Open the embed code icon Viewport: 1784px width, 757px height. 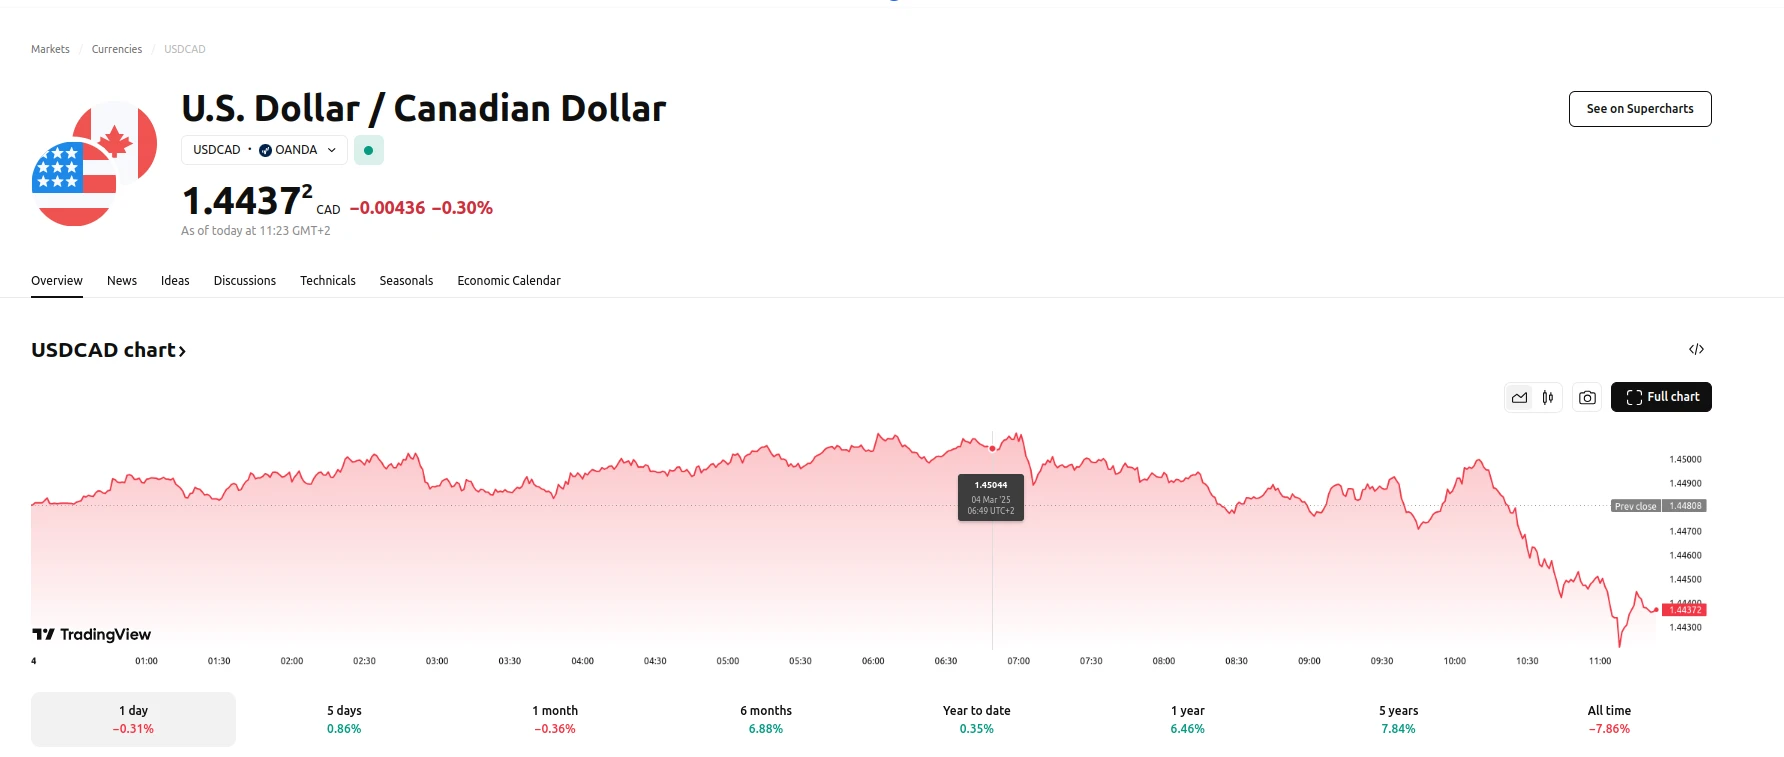(1696, 349)
